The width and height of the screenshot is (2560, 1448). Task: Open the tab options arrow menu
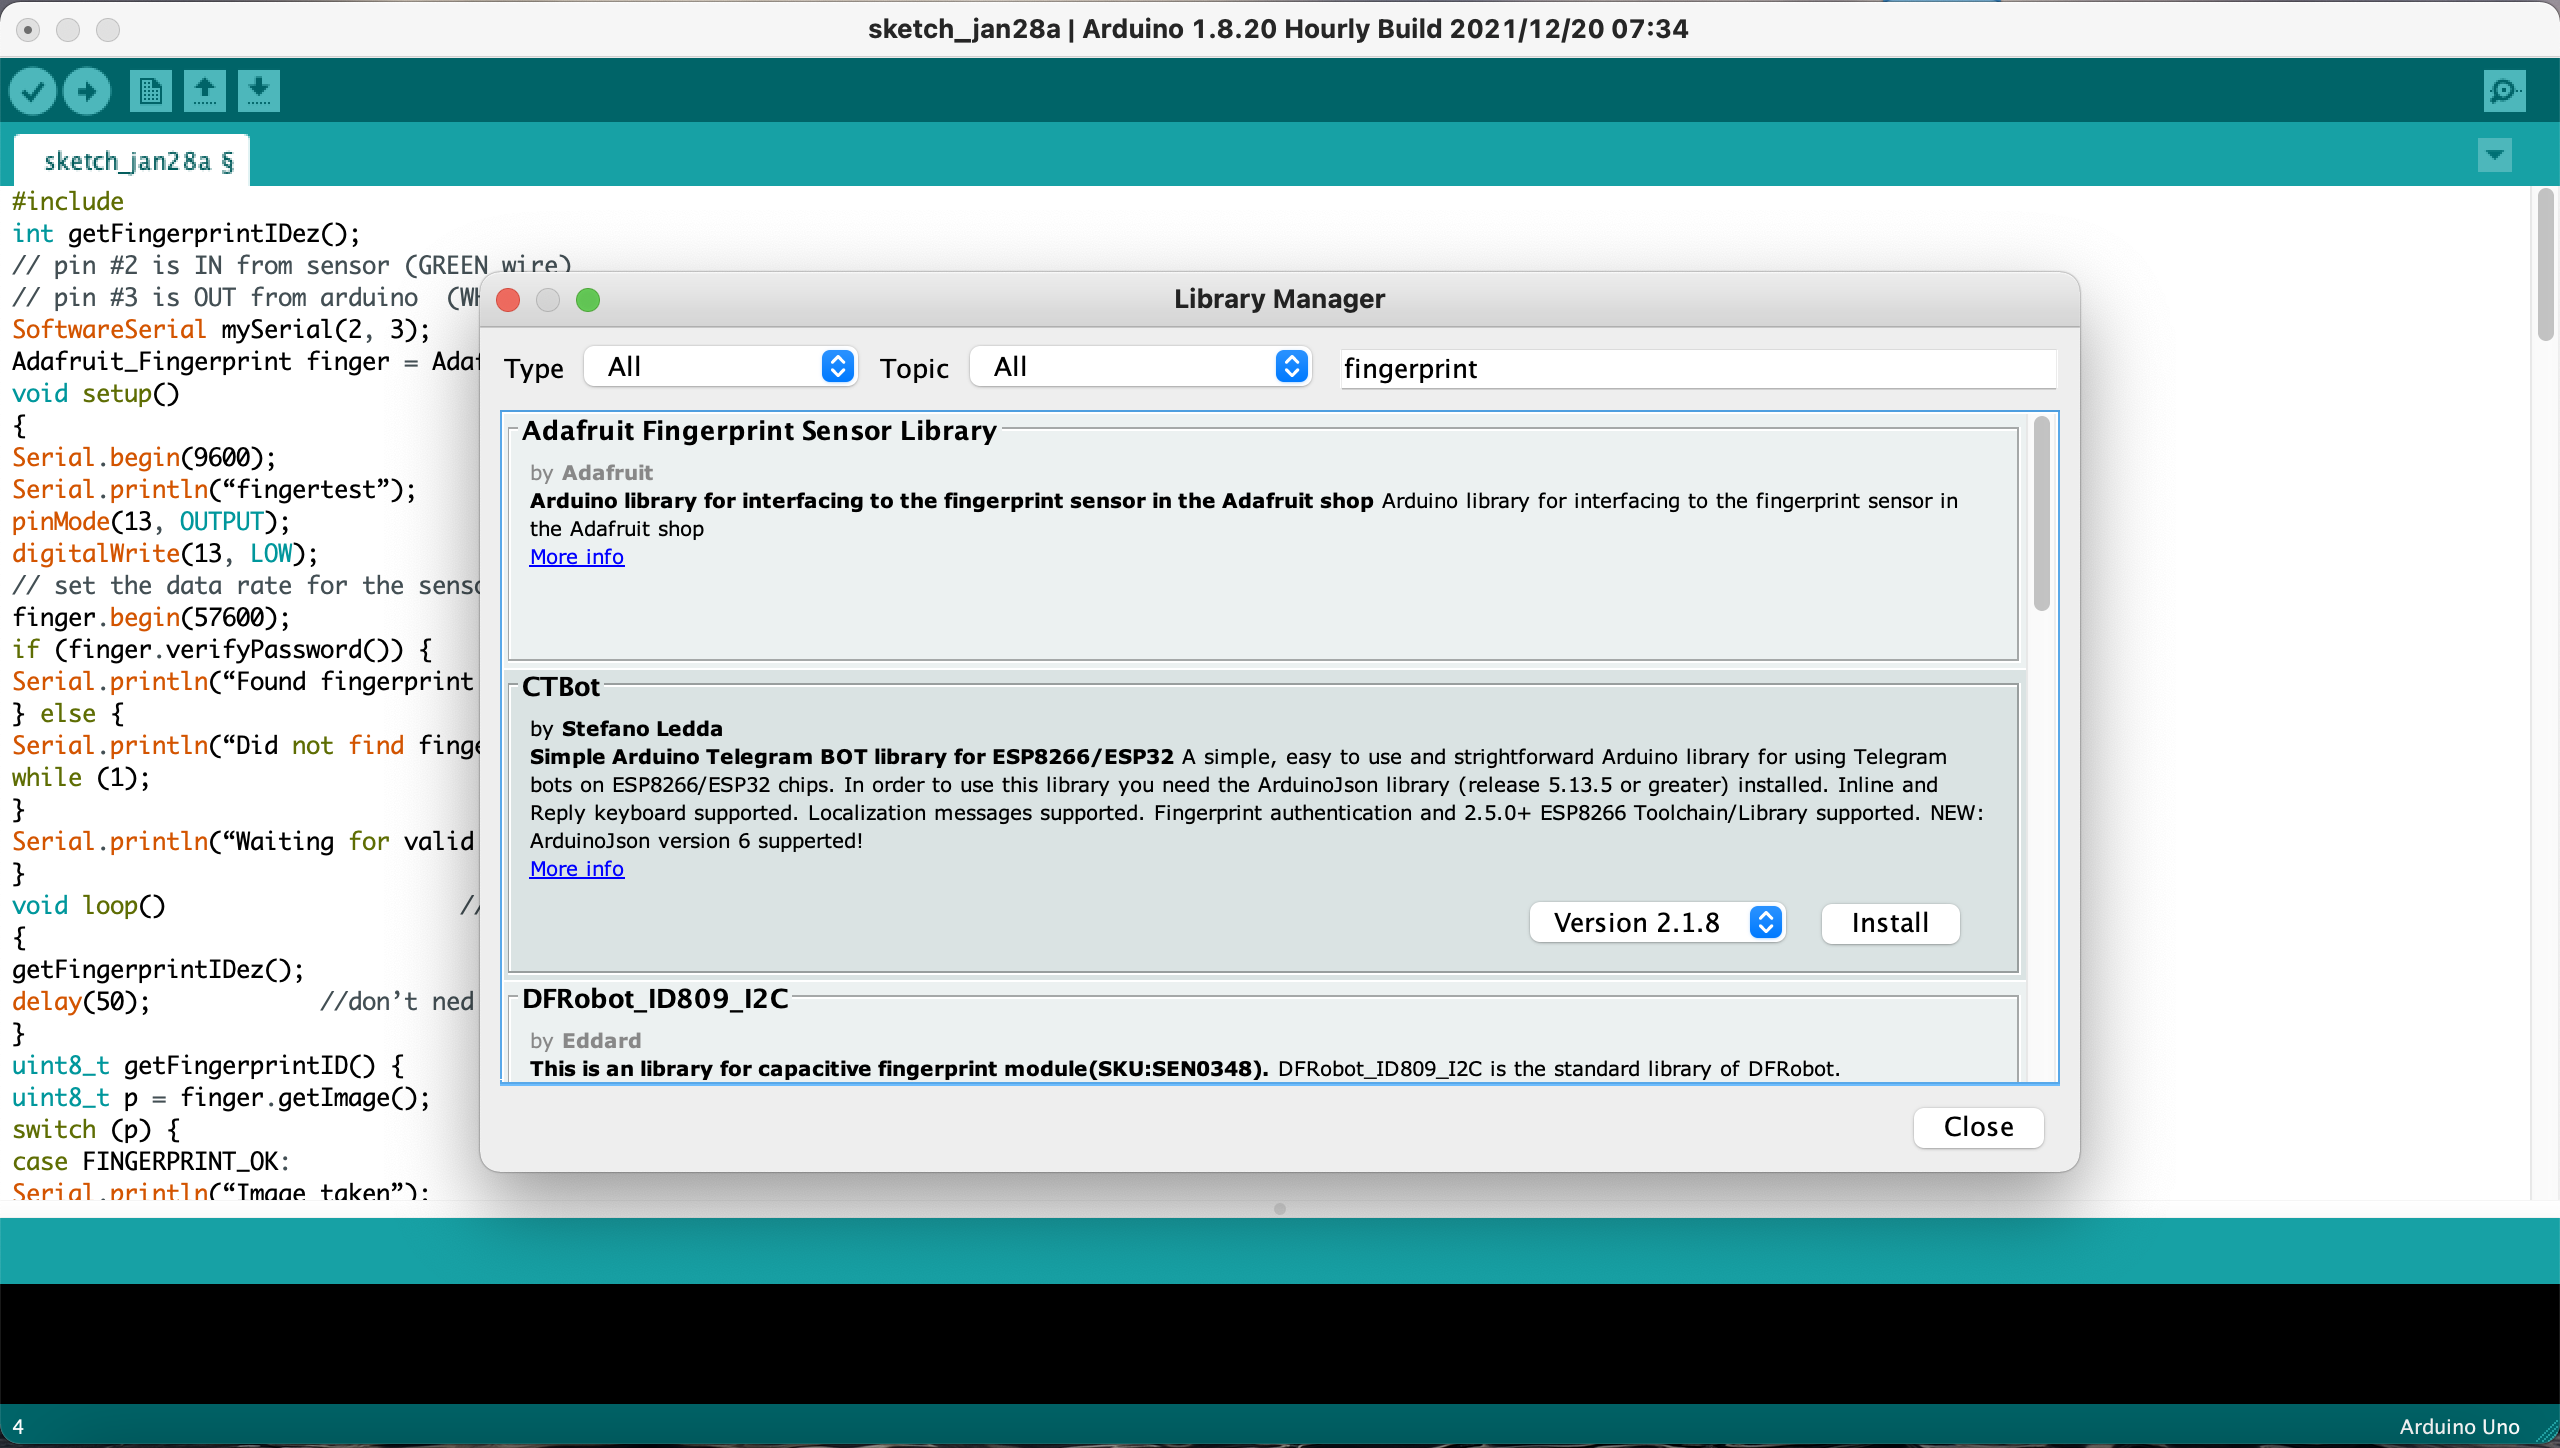coord(2494,155)
